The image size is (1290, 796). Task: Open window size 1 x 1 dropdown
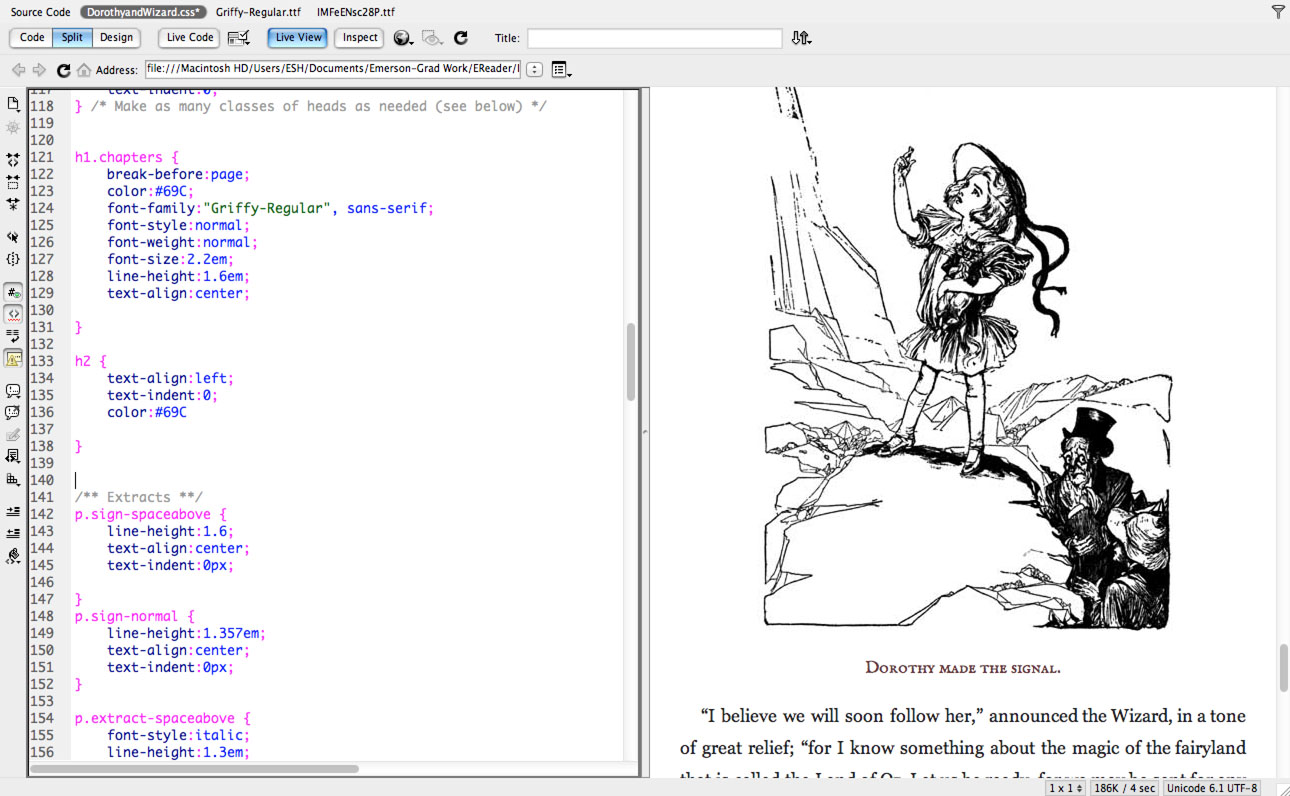(1066, 788)
